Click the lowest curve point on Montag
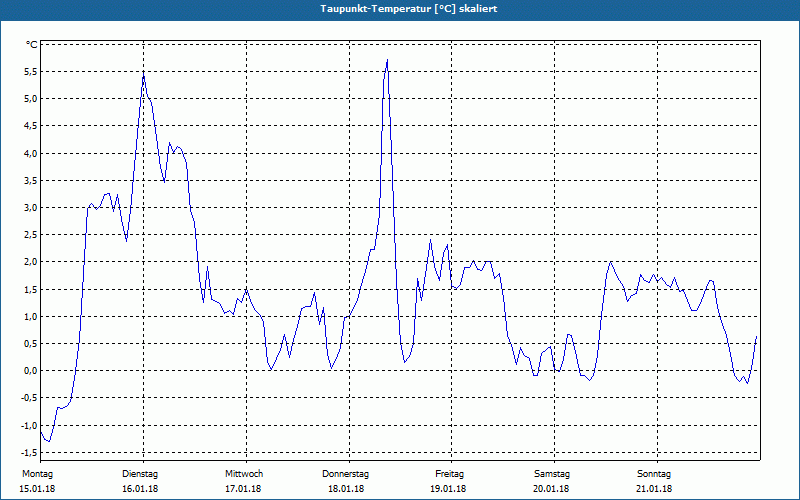Image resolution: width=800 pixels, height=500 pixels. pos(49,441)
